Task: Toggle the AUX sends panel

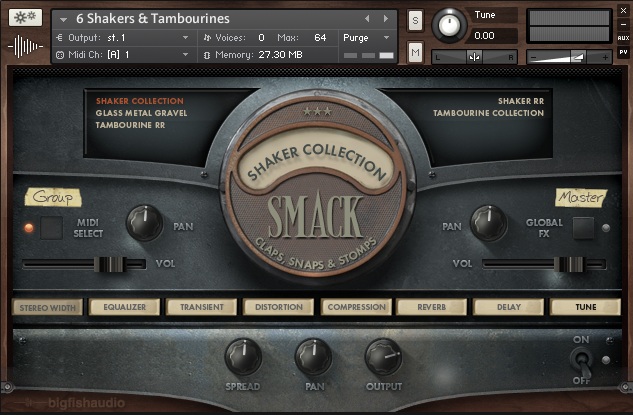Action: pyautogui.click(x=623, y=38)
